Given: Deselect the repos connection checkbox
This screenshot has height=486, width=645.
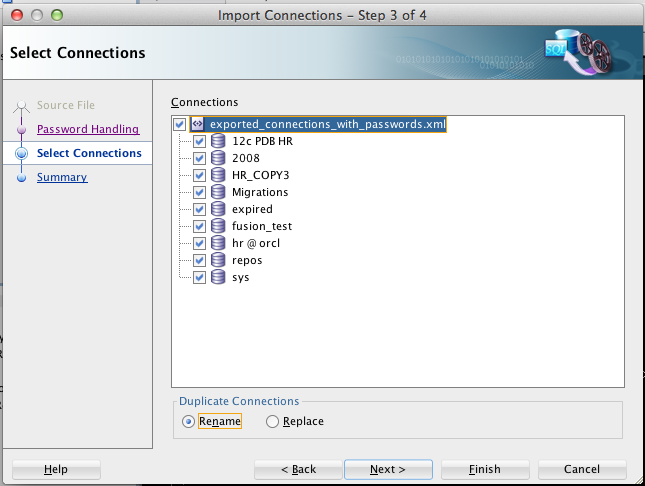Looking at the screenshot, I should coord(200,260).
